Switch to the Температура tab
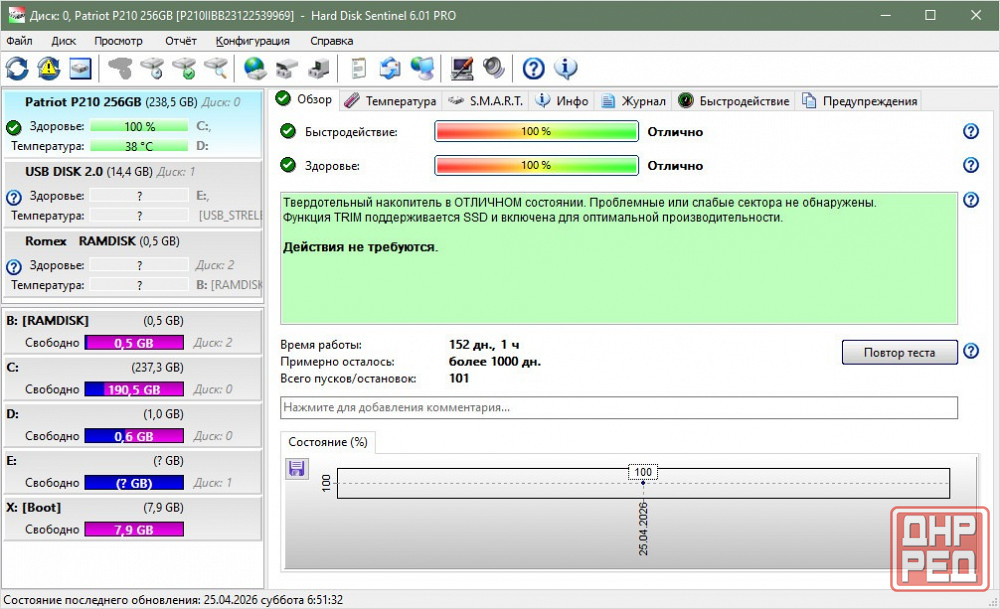Image resolution: width=1000 pixels, height=609 pixels. click(391, 101)
